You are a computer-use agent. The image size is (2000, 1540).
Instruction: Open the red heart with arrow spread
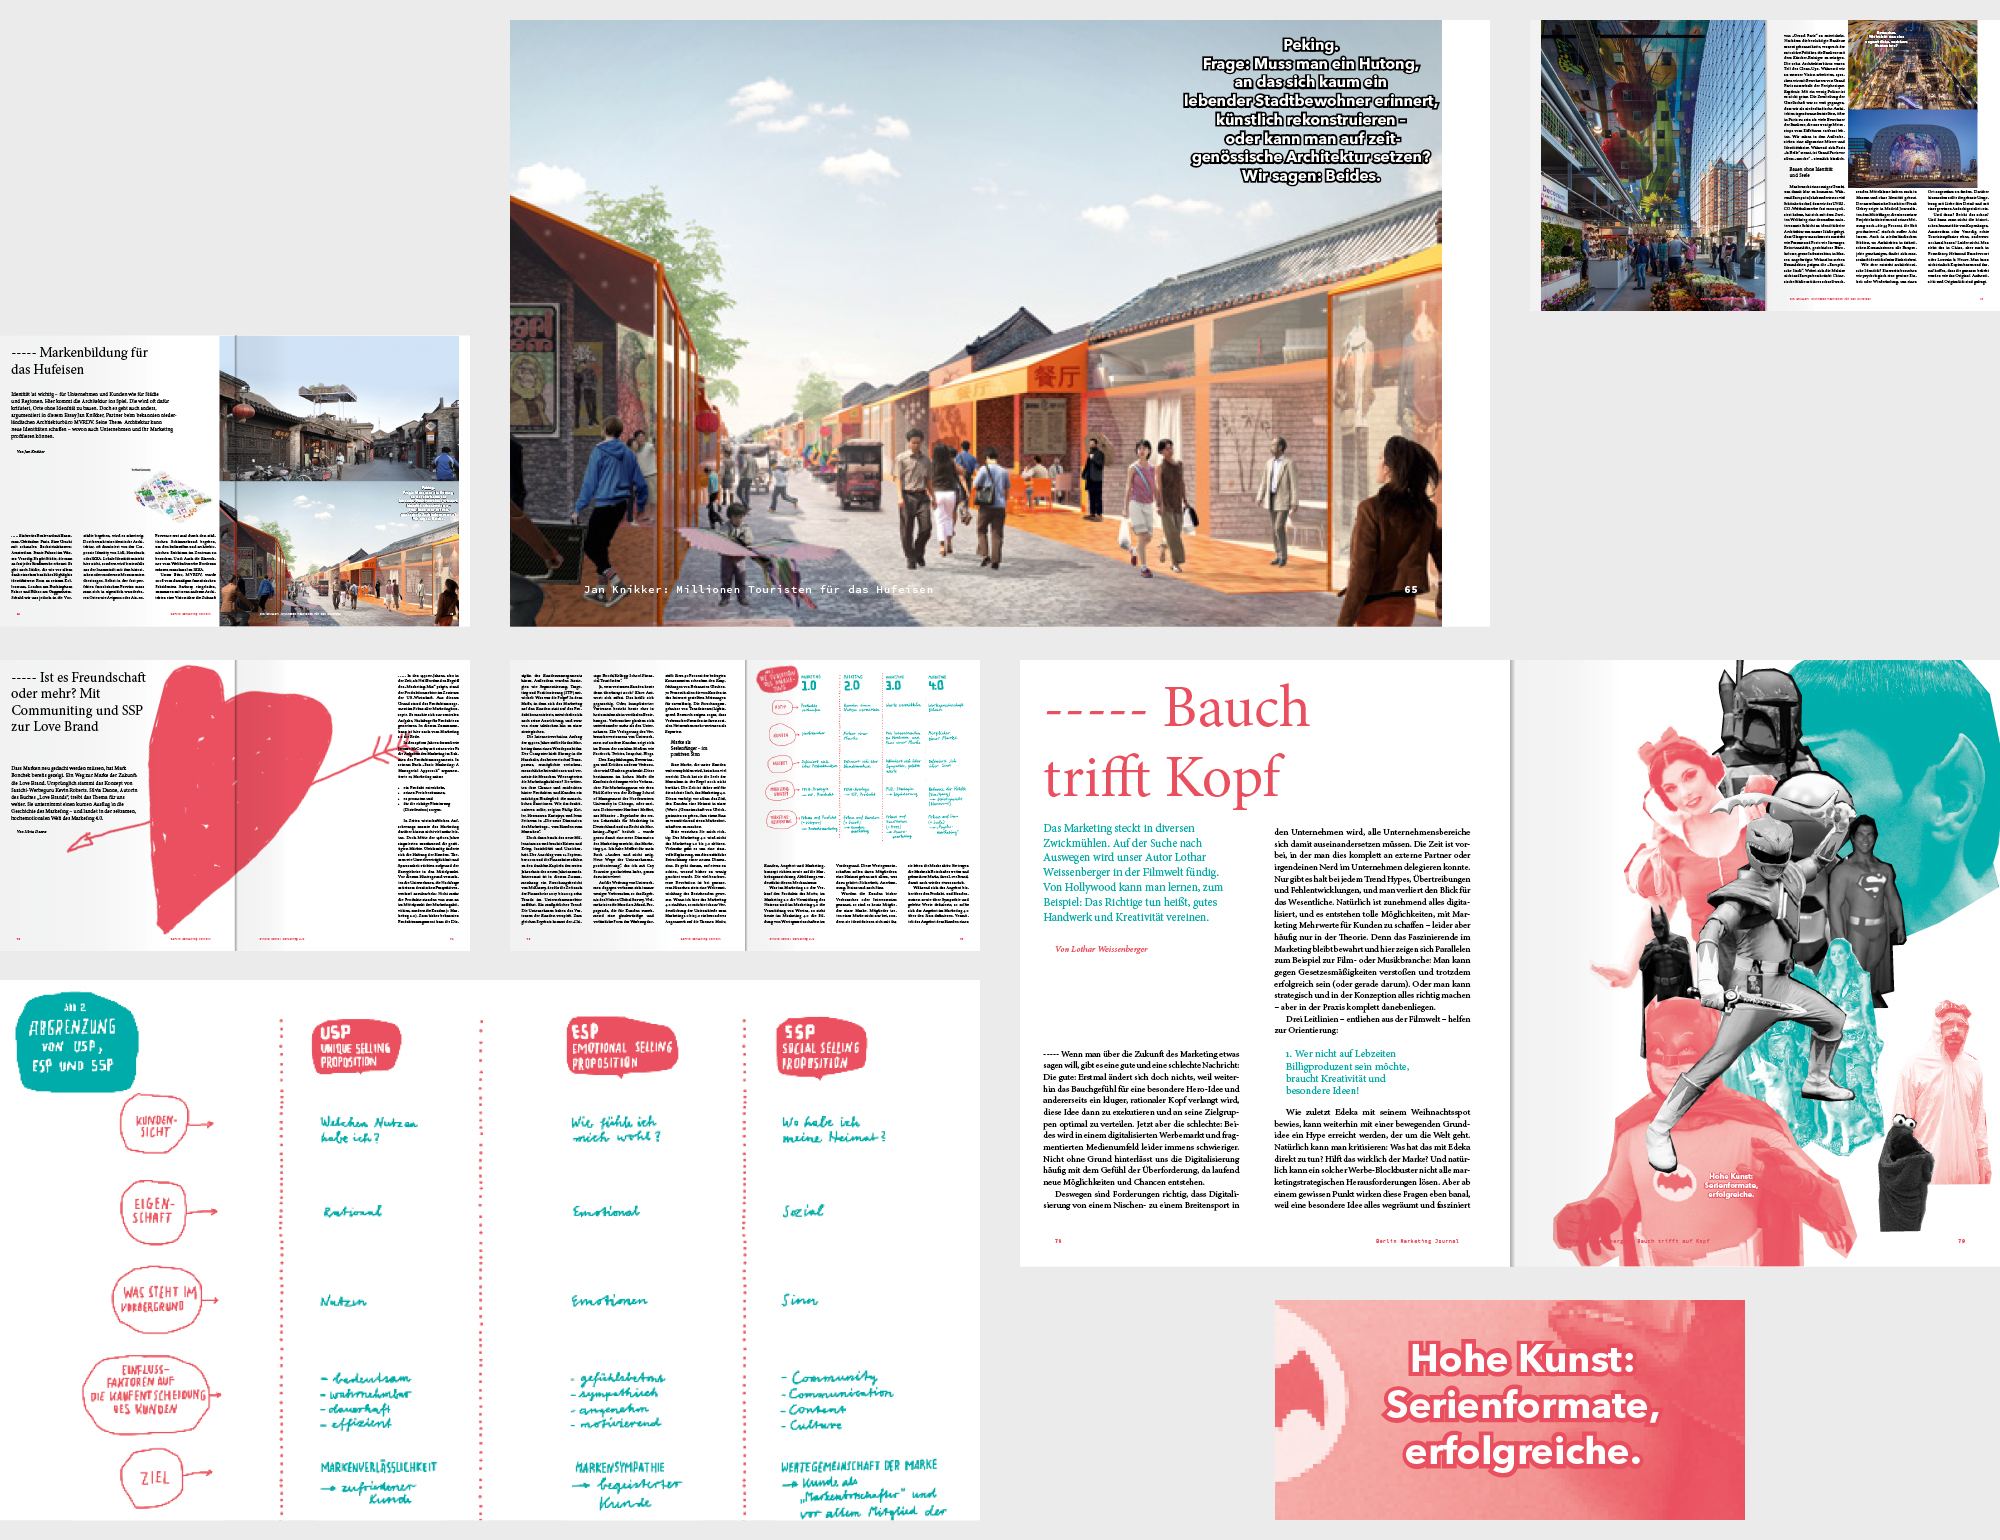[x=235, y=805]
